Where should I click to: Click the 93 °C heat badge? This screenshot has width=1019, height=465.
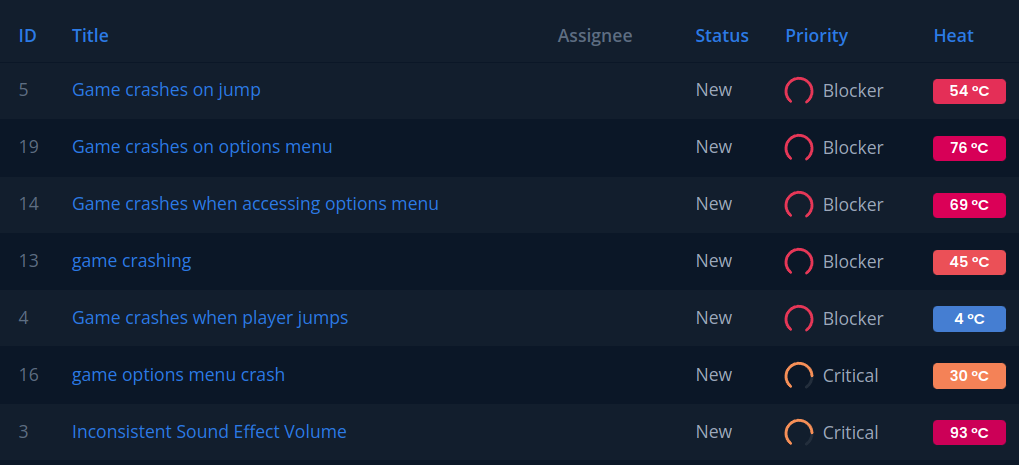click(x=968, y=433)
